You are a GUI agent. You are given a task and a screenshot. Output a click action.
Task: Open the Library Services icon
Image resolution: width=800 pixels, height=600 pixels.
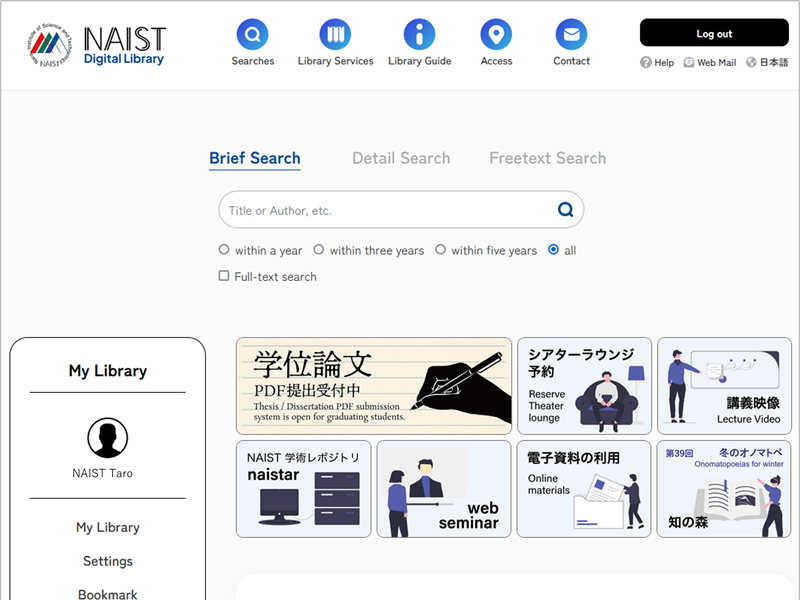(x=335, y=35)
